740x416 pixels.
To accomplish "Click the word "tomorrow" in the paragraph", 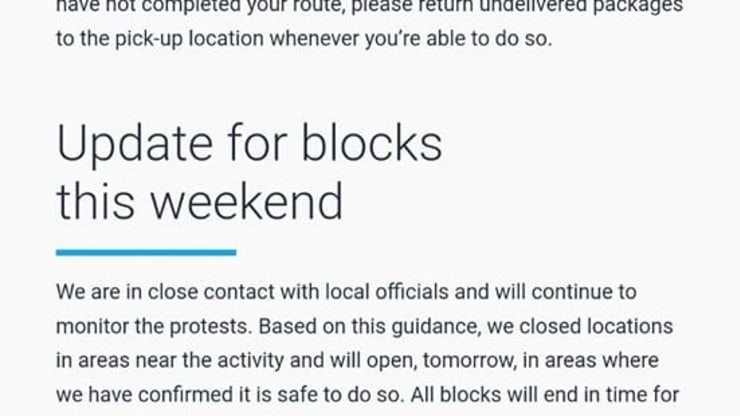I will pos(467,361).
